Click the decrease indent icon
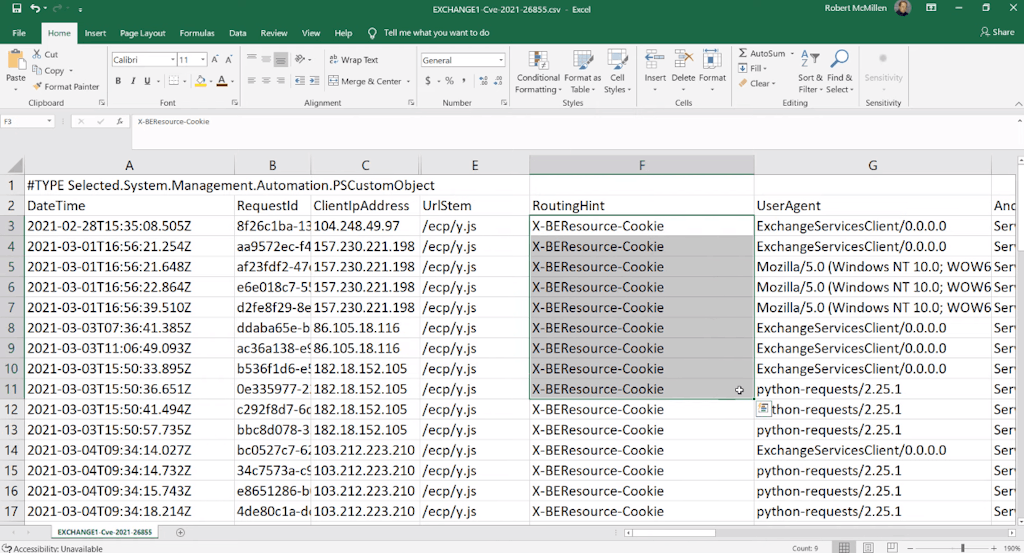1024x553 pixels. (300, 81)
